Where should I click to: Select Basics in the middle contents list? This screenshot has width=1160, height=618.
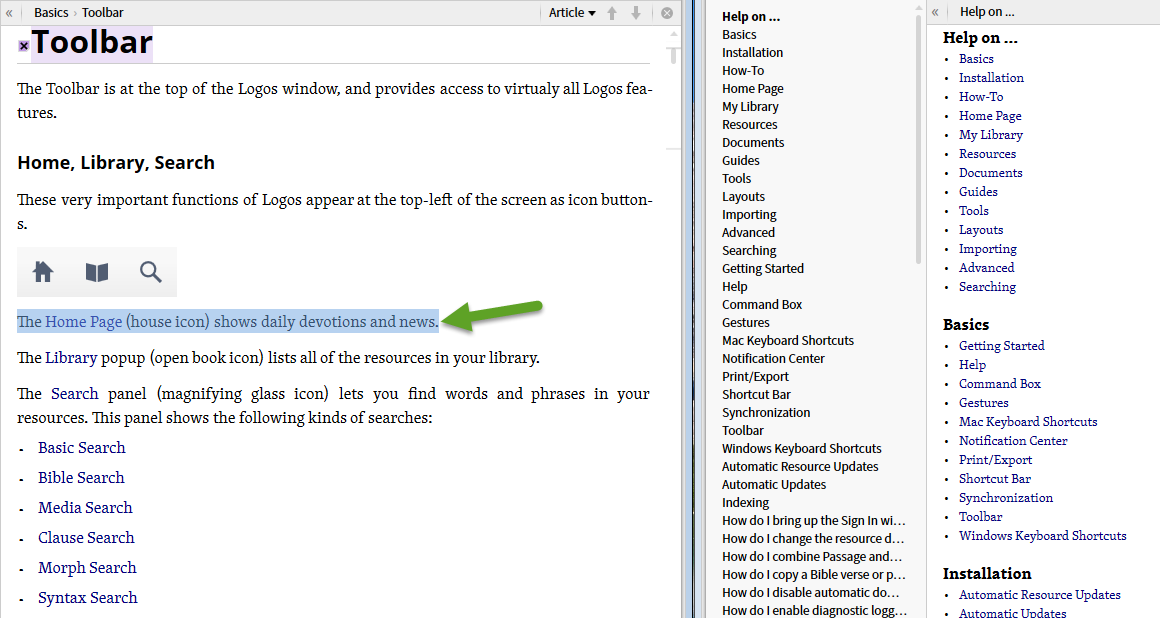739,35
